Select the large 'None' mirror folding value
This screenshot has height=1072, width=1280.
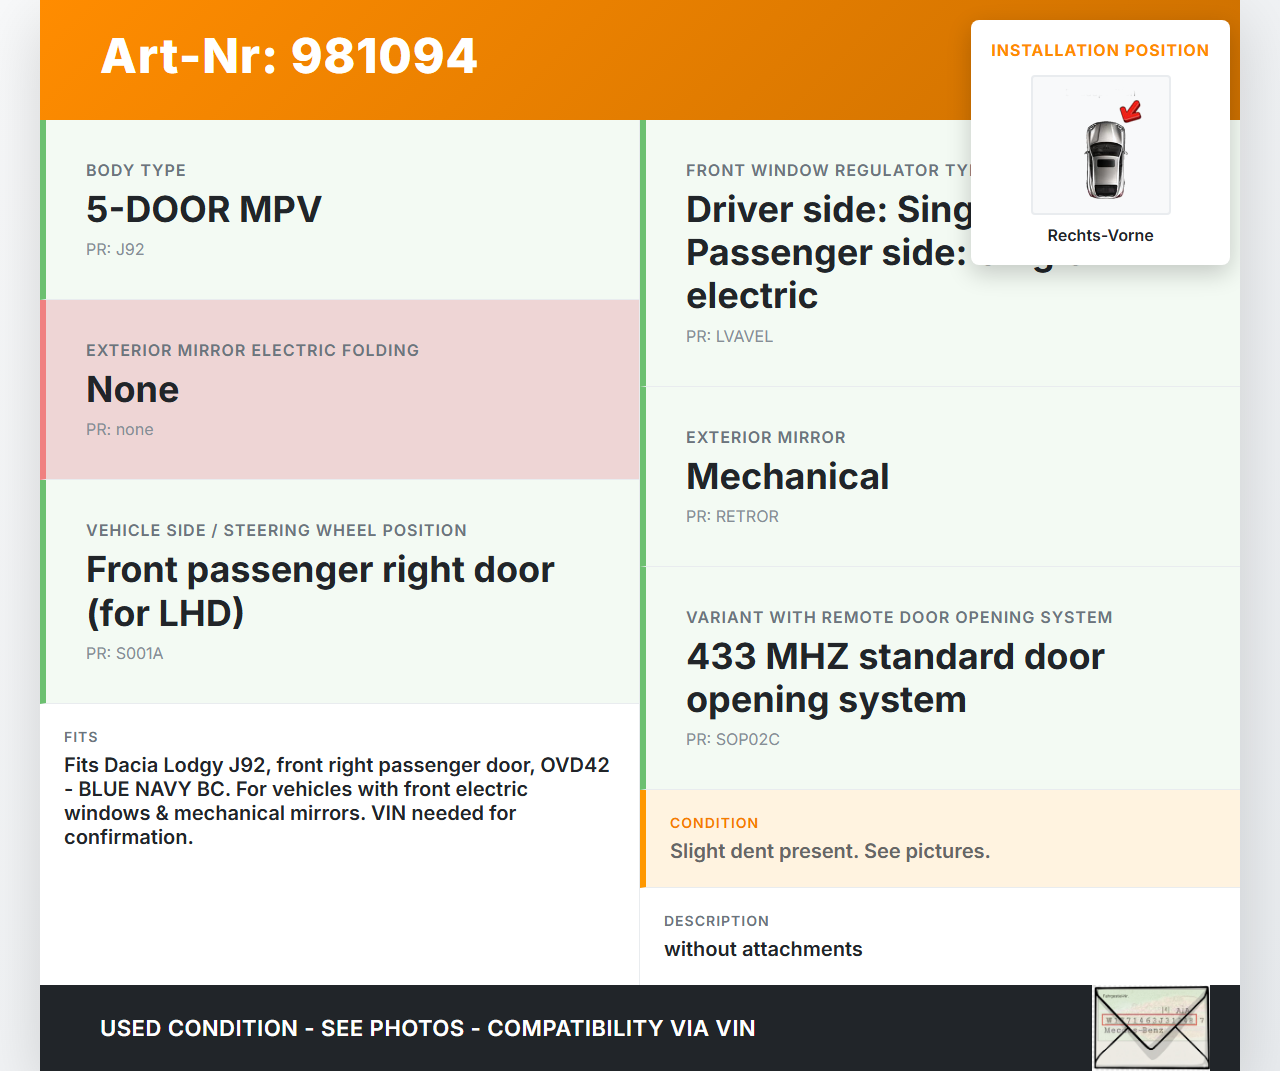coord(133,389)
